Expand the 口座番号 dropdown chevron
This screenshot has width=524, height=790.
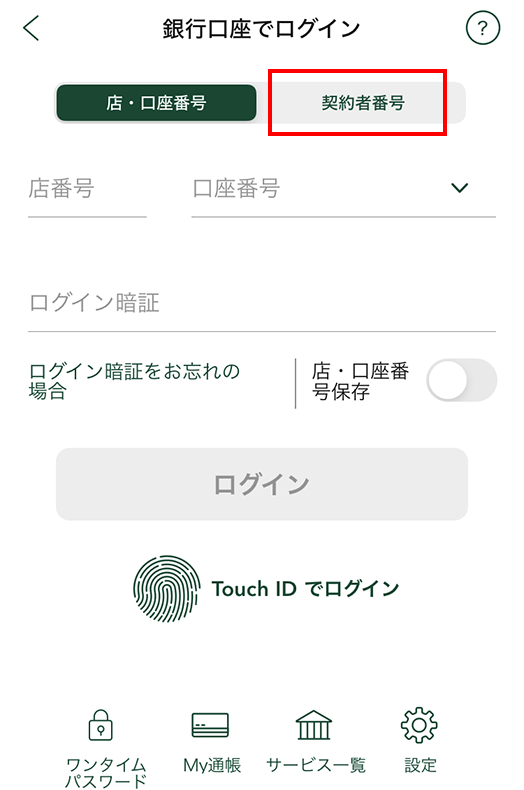coord(460,188)
